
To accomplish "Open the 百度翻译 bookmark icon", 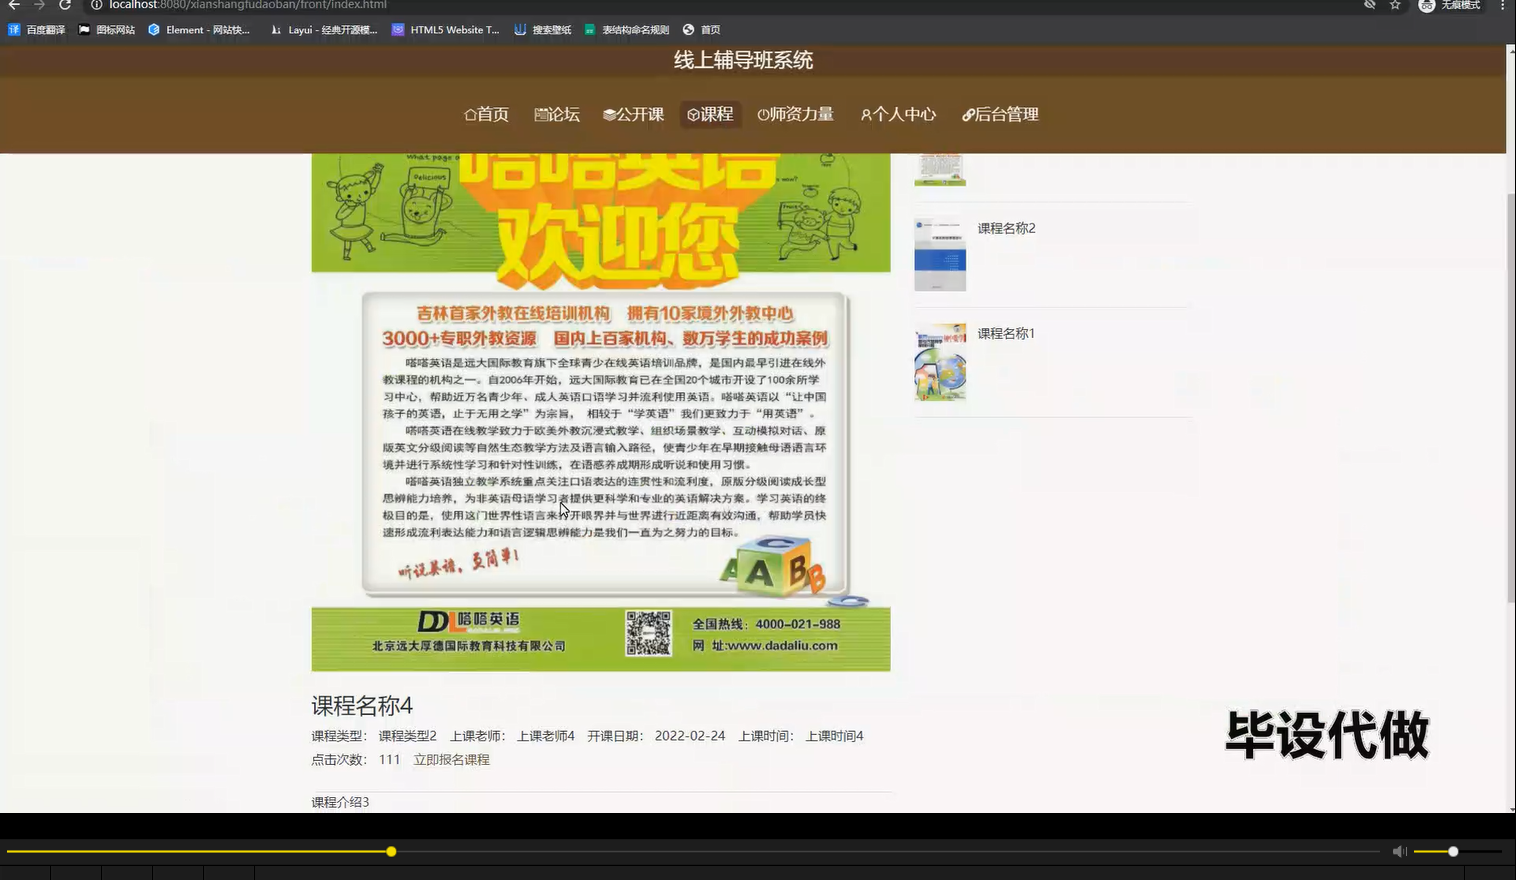I will 14,29.
